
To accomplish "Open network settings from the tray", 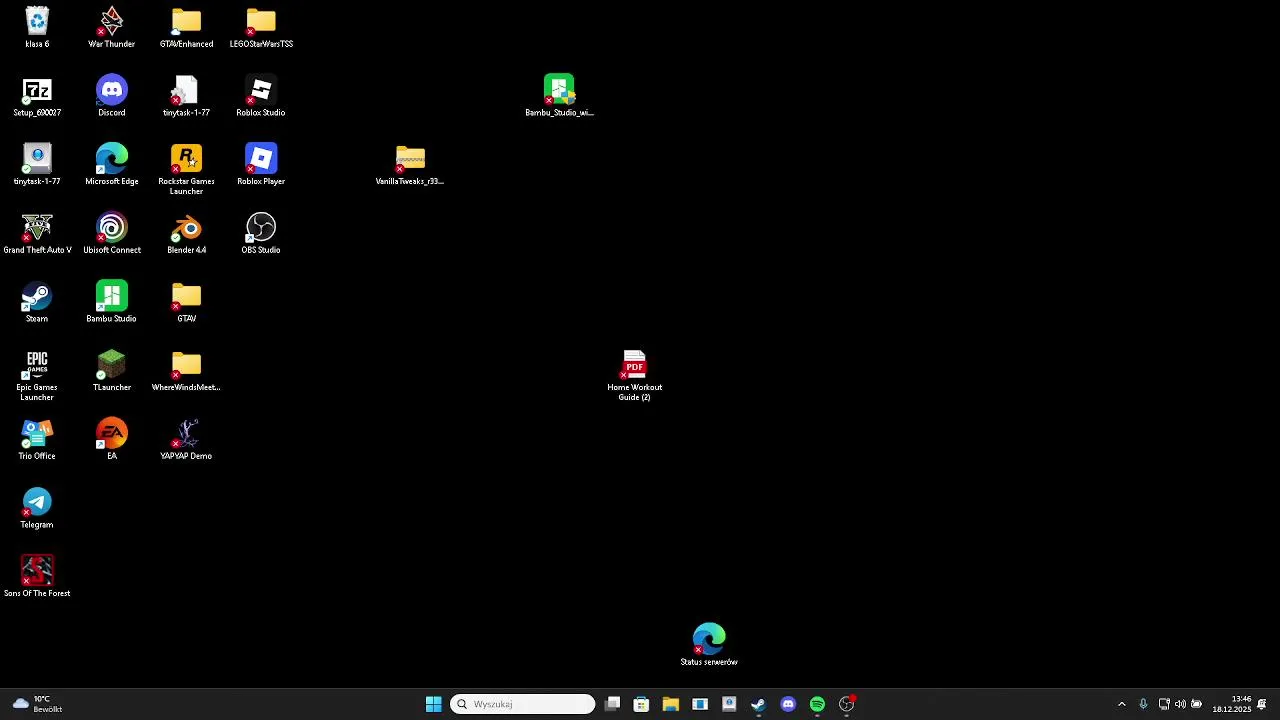I will [x=1164, y=704].
